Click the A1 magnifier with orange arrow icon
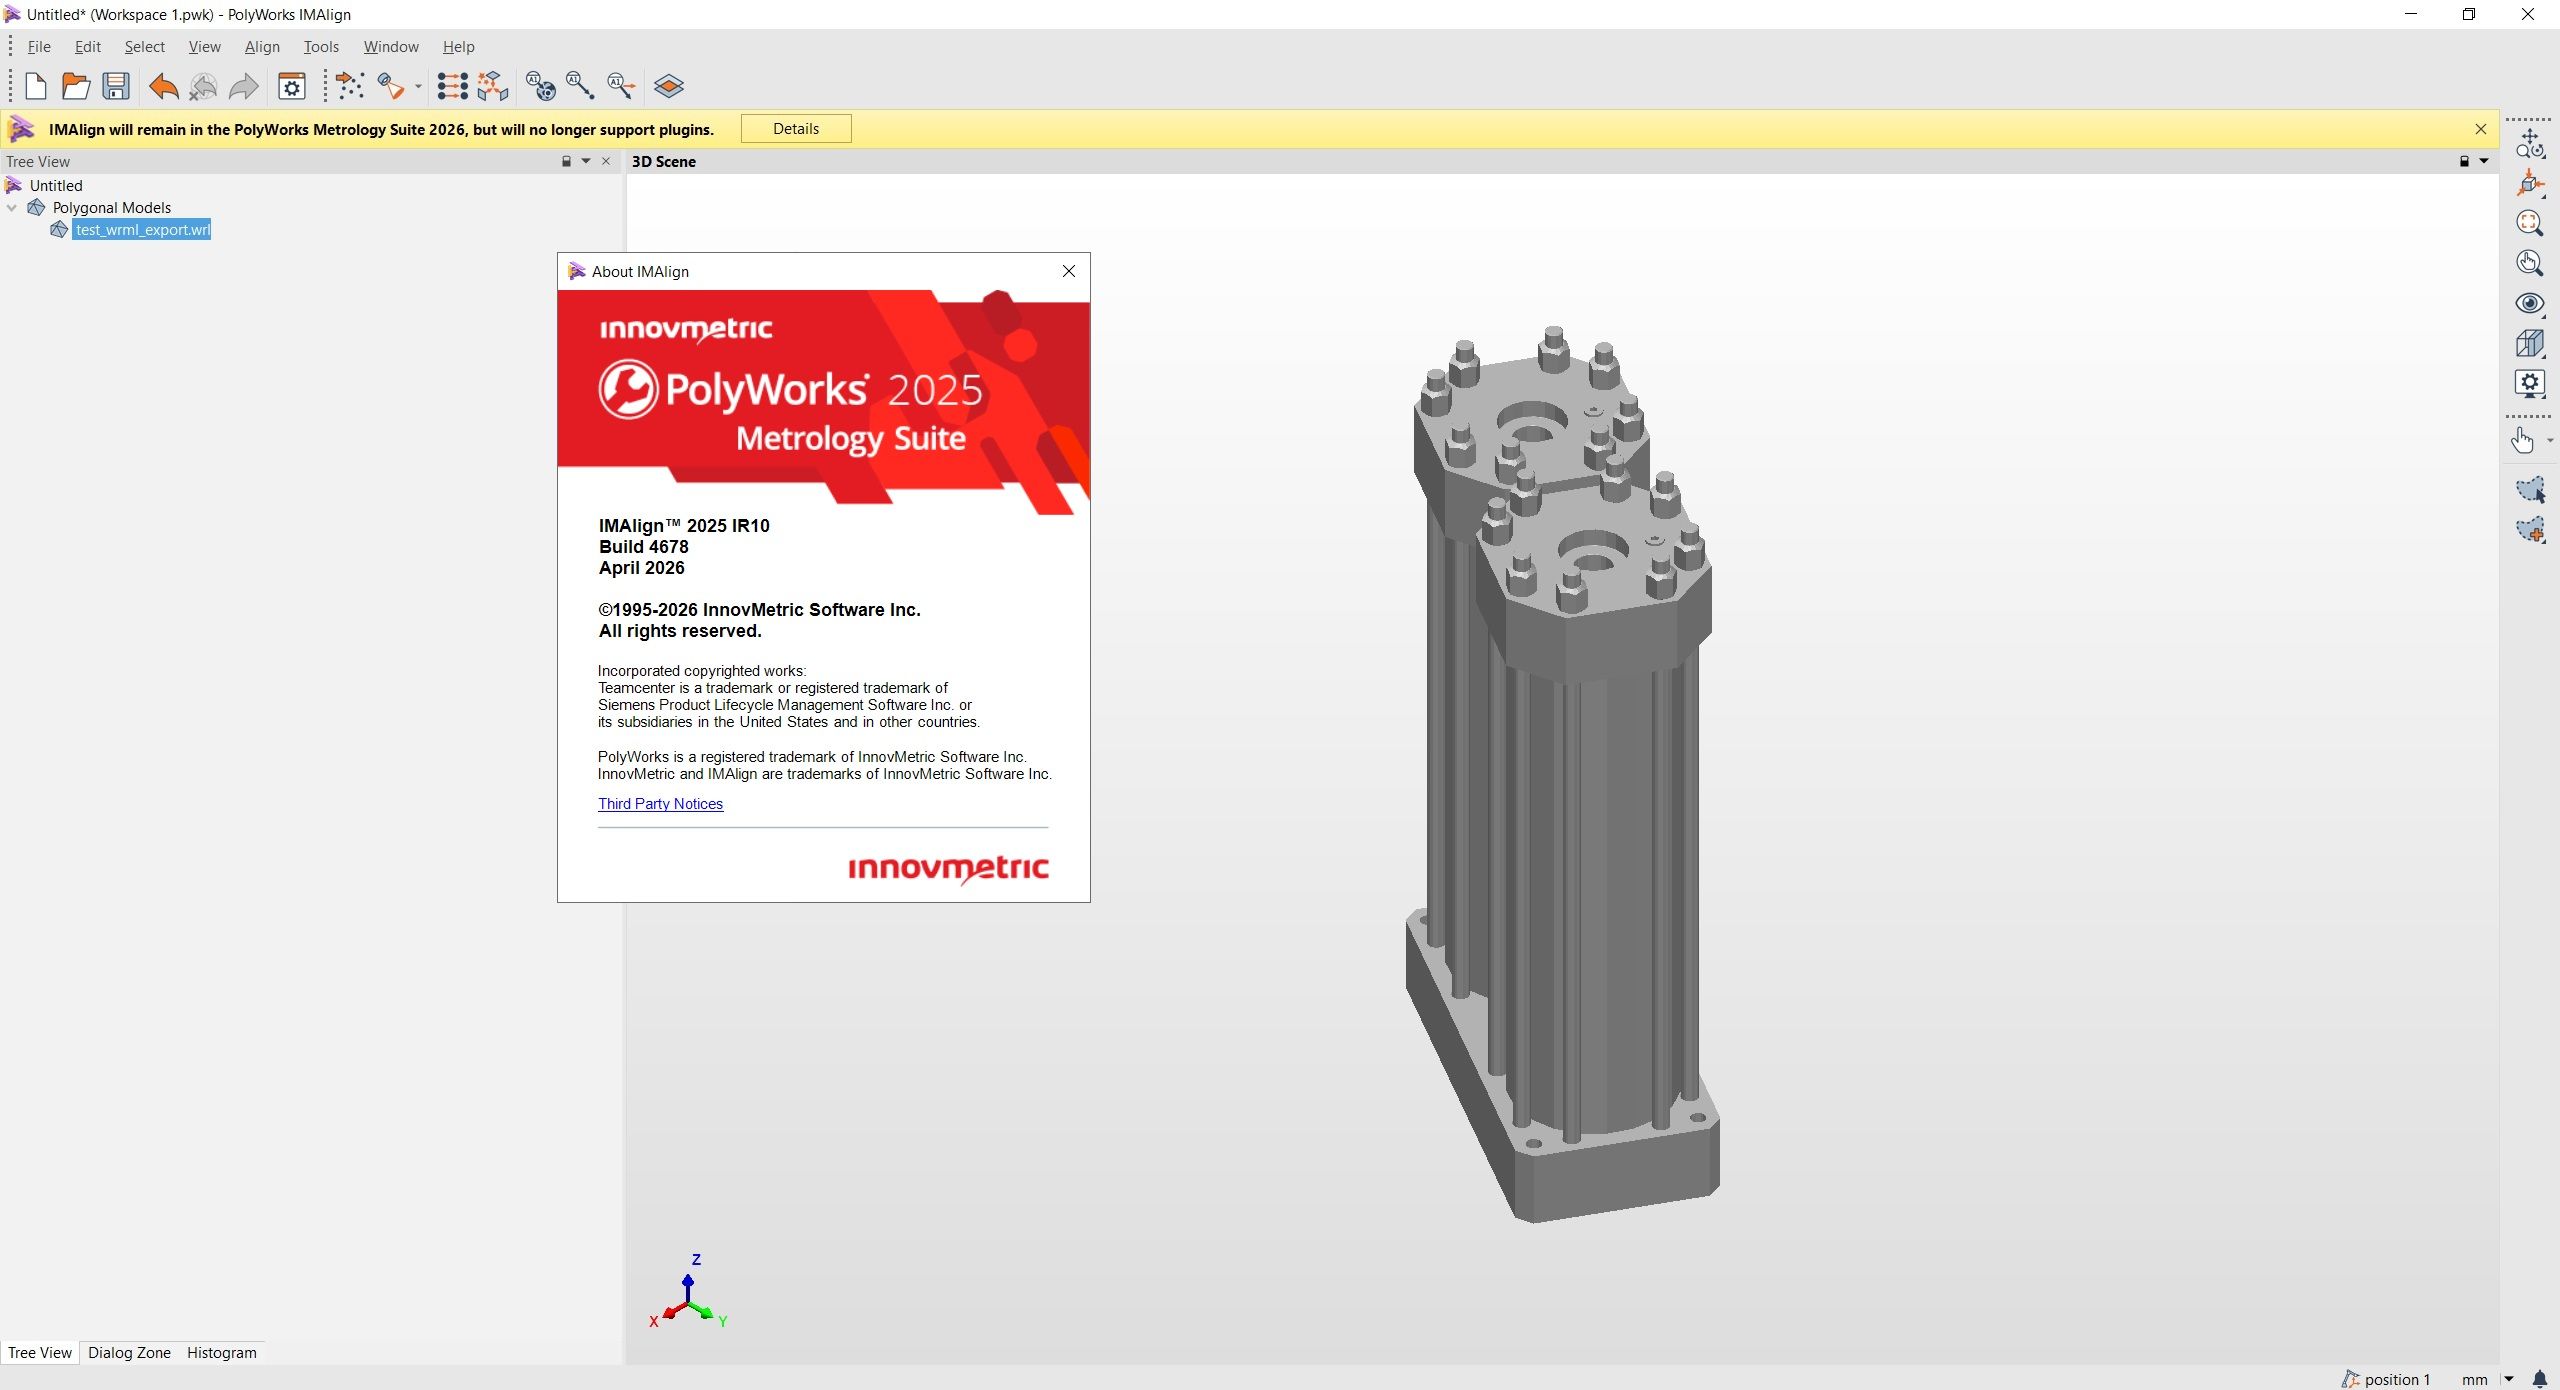 pos(621,87)
